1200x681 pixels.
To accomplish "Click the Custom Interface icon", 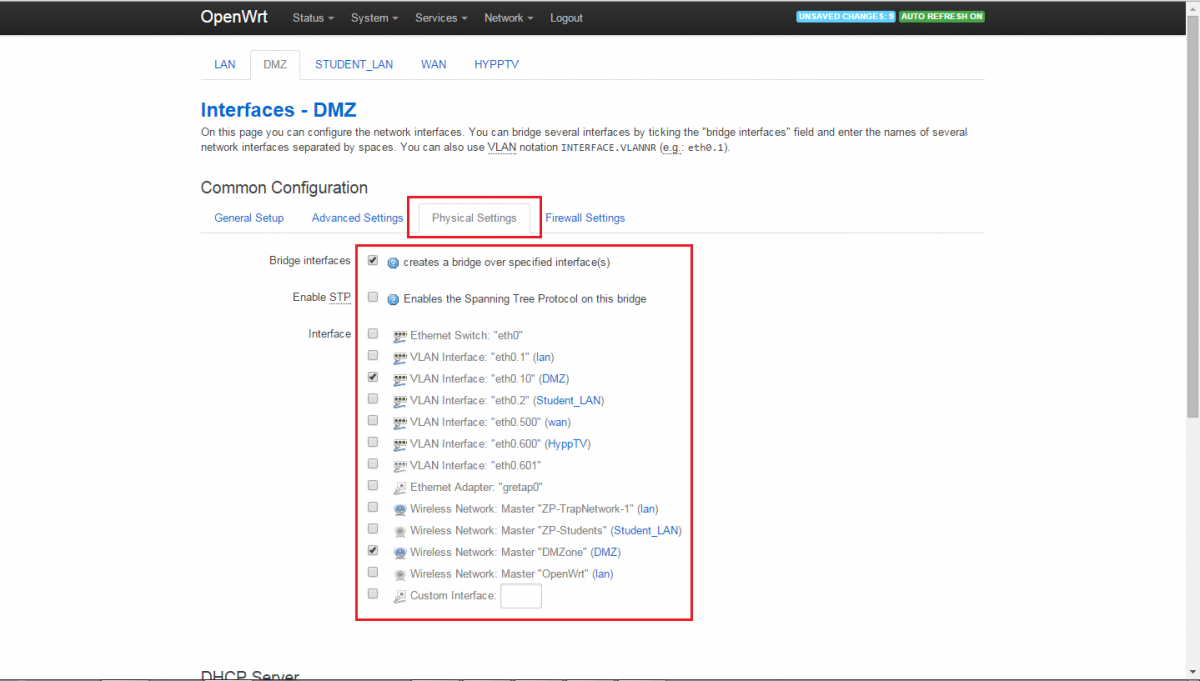I will tap(400, 596).
